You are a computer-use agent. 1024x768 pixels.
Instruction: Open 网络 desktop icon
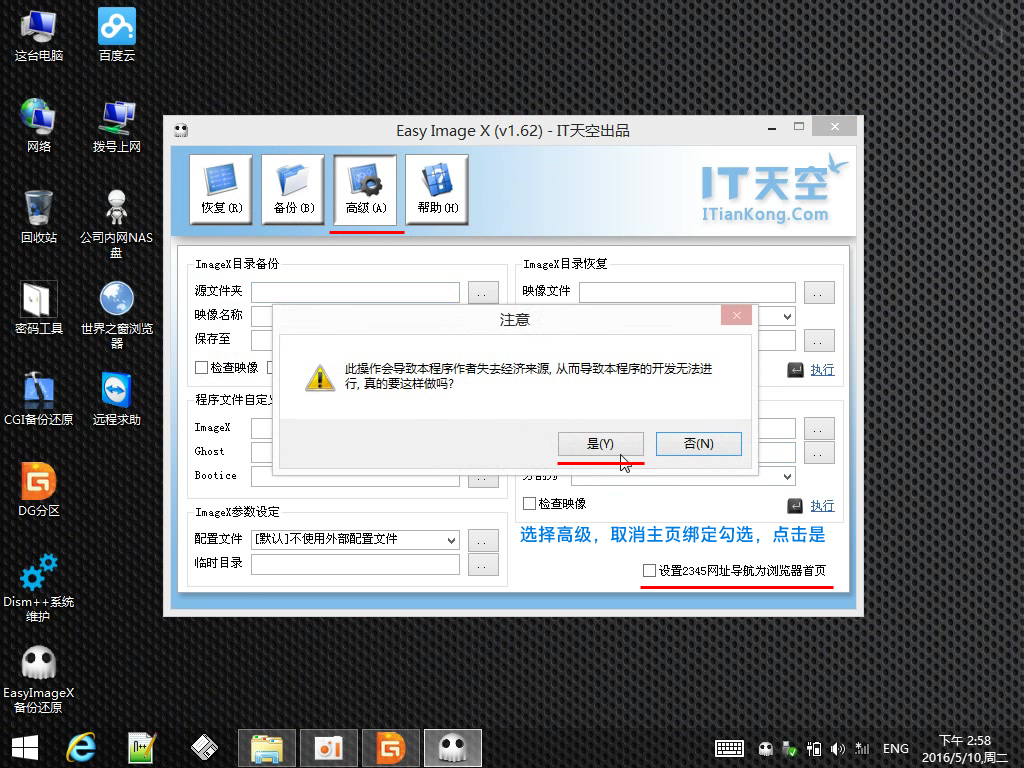click(39, 126)
